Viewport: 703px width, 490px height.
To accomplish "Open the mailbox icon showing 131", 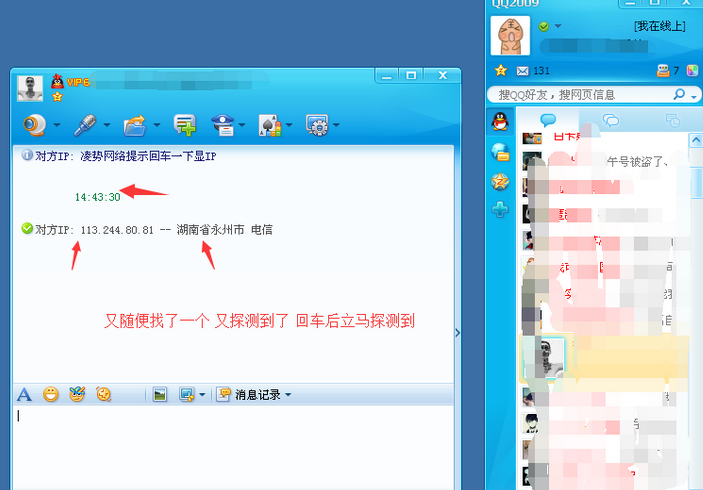I will pos(522,71).
